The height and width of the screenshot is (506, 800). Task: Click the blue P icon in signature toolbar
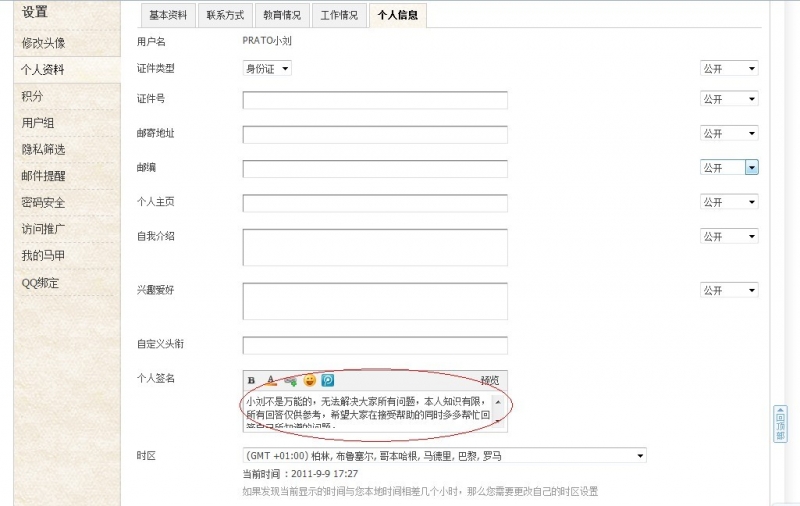coord(327,380)
